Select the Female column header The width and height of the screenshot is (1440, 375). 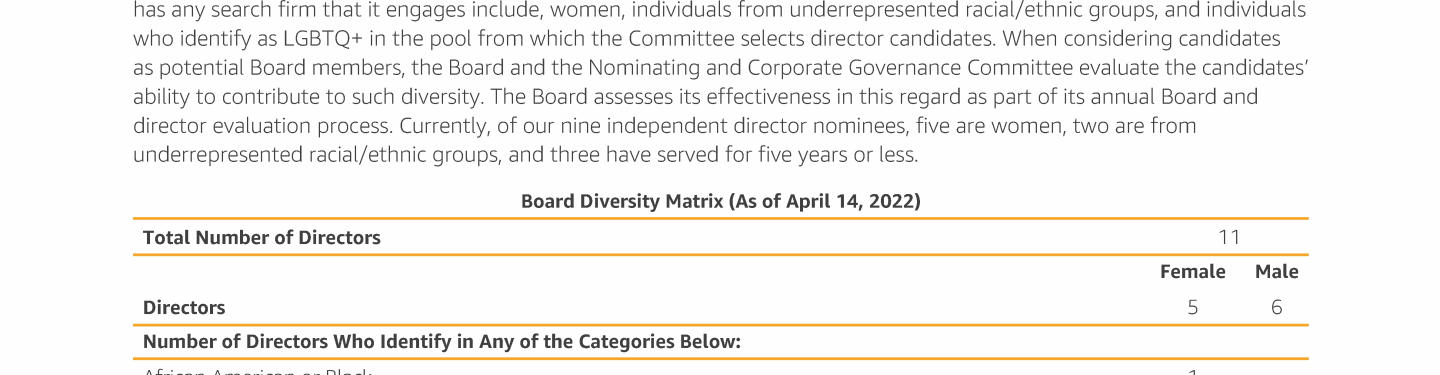pos(1192,272)
